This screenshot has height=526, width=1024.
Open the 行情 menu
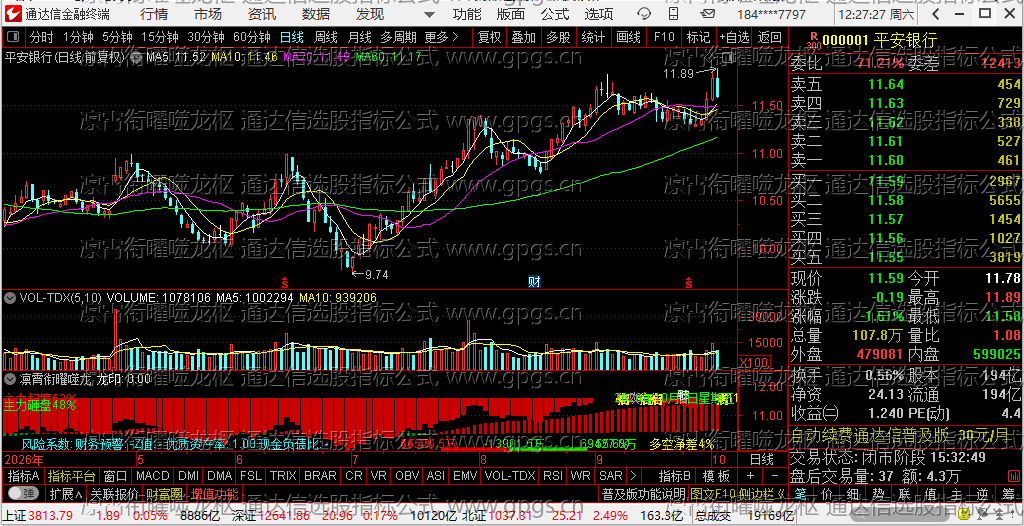[153, 14]
